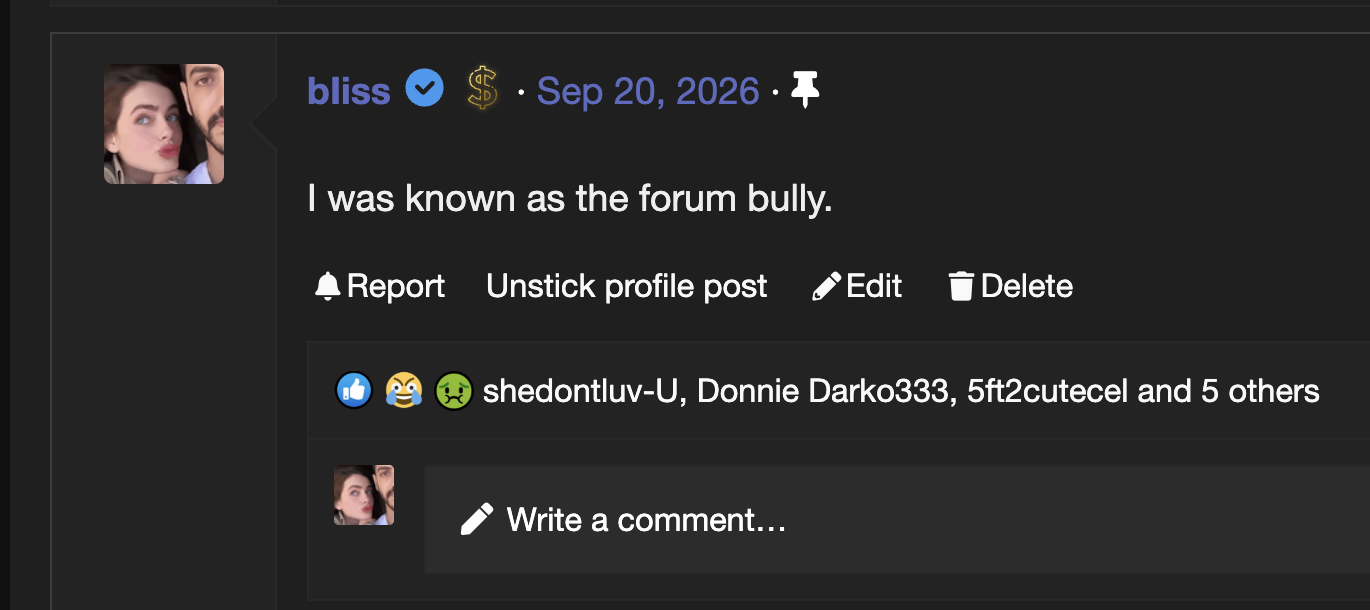Open Donnie Darko333 reactor profile
The image size is (1370, 610).
[822, 391]
